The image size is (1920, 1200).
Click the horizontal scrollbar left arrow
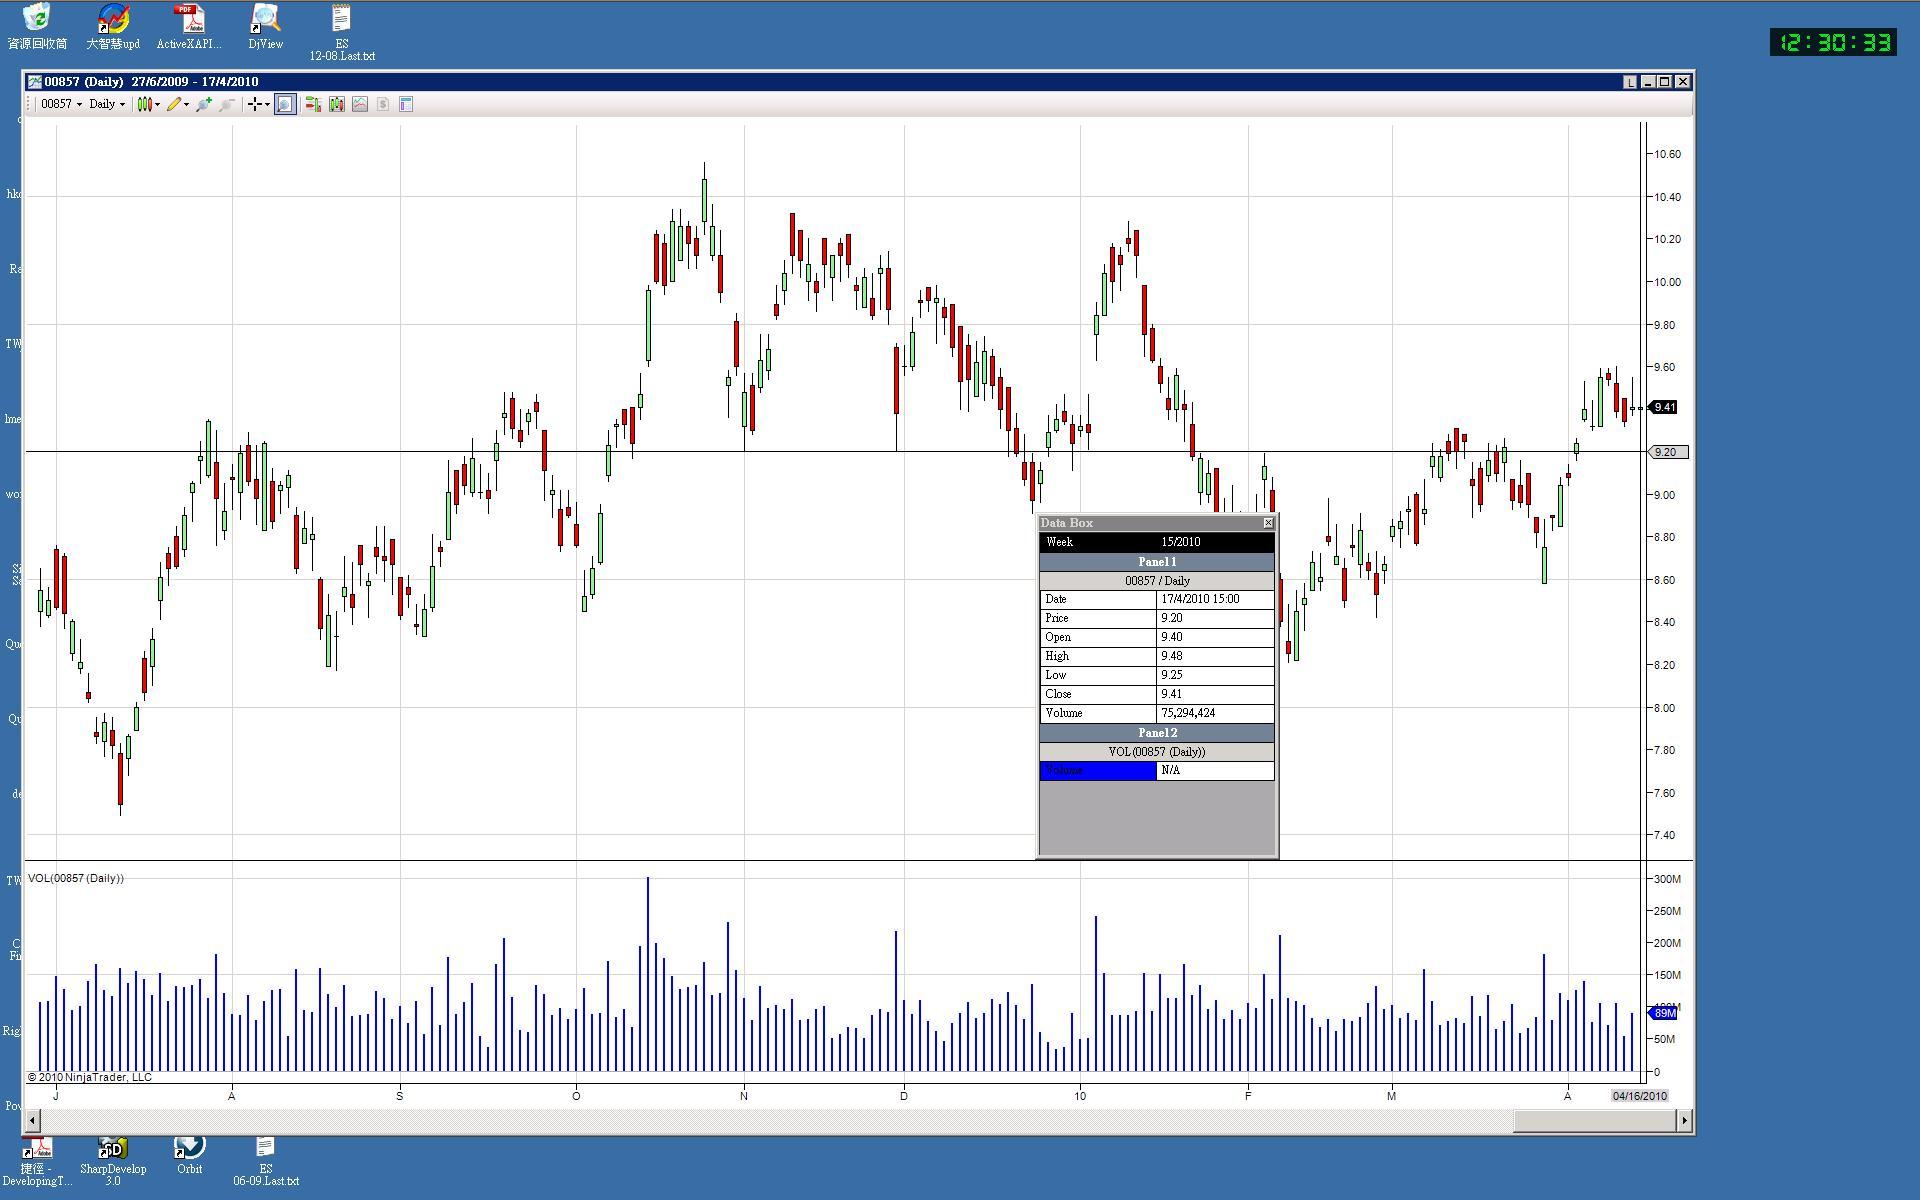[33, 1121]
